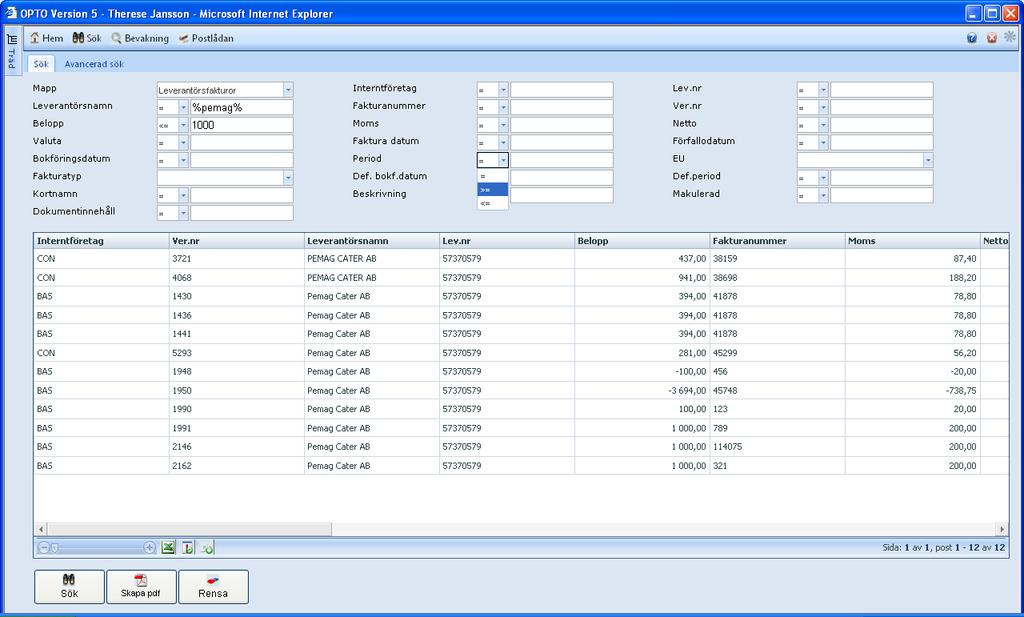Screen dimensions: 1024x617
Task: Open the Fakturatyp dropdown
Action: tap(288, 178)
